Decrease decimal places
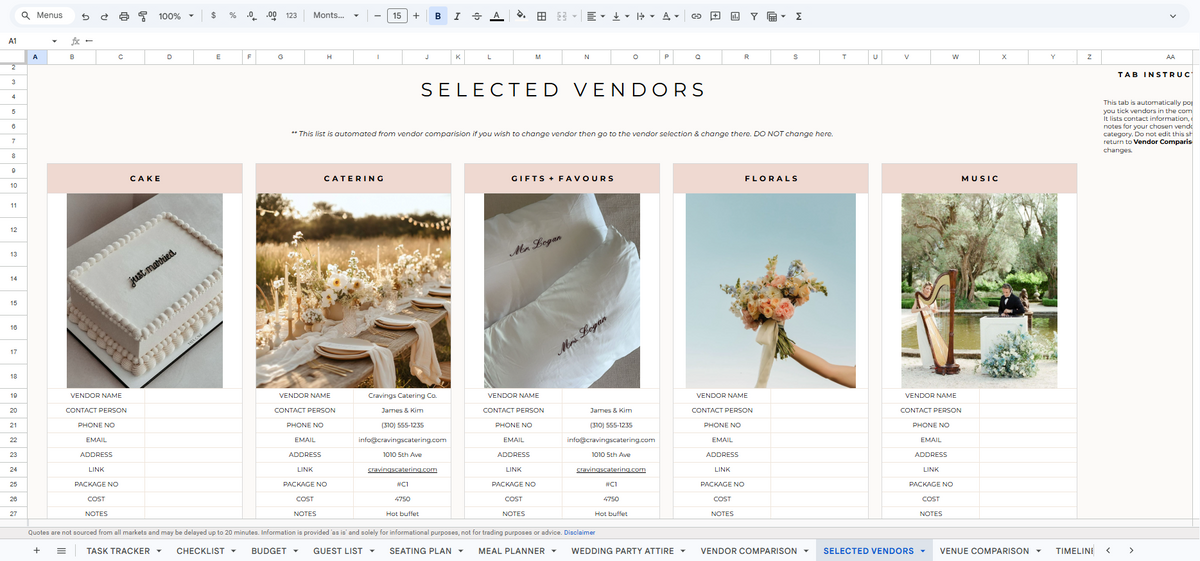This screenshot has height=561, width=1200. [251, 16]
